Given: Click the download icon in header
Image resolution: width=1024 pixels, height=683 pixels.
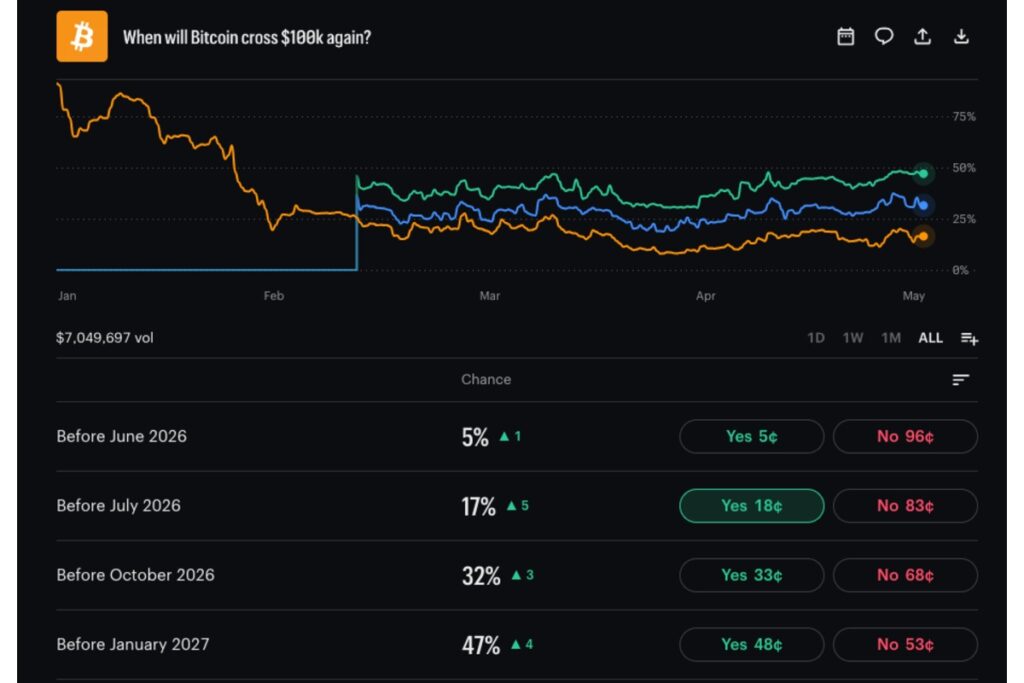Looking at the screenshot, I should (x=961, y=37).
